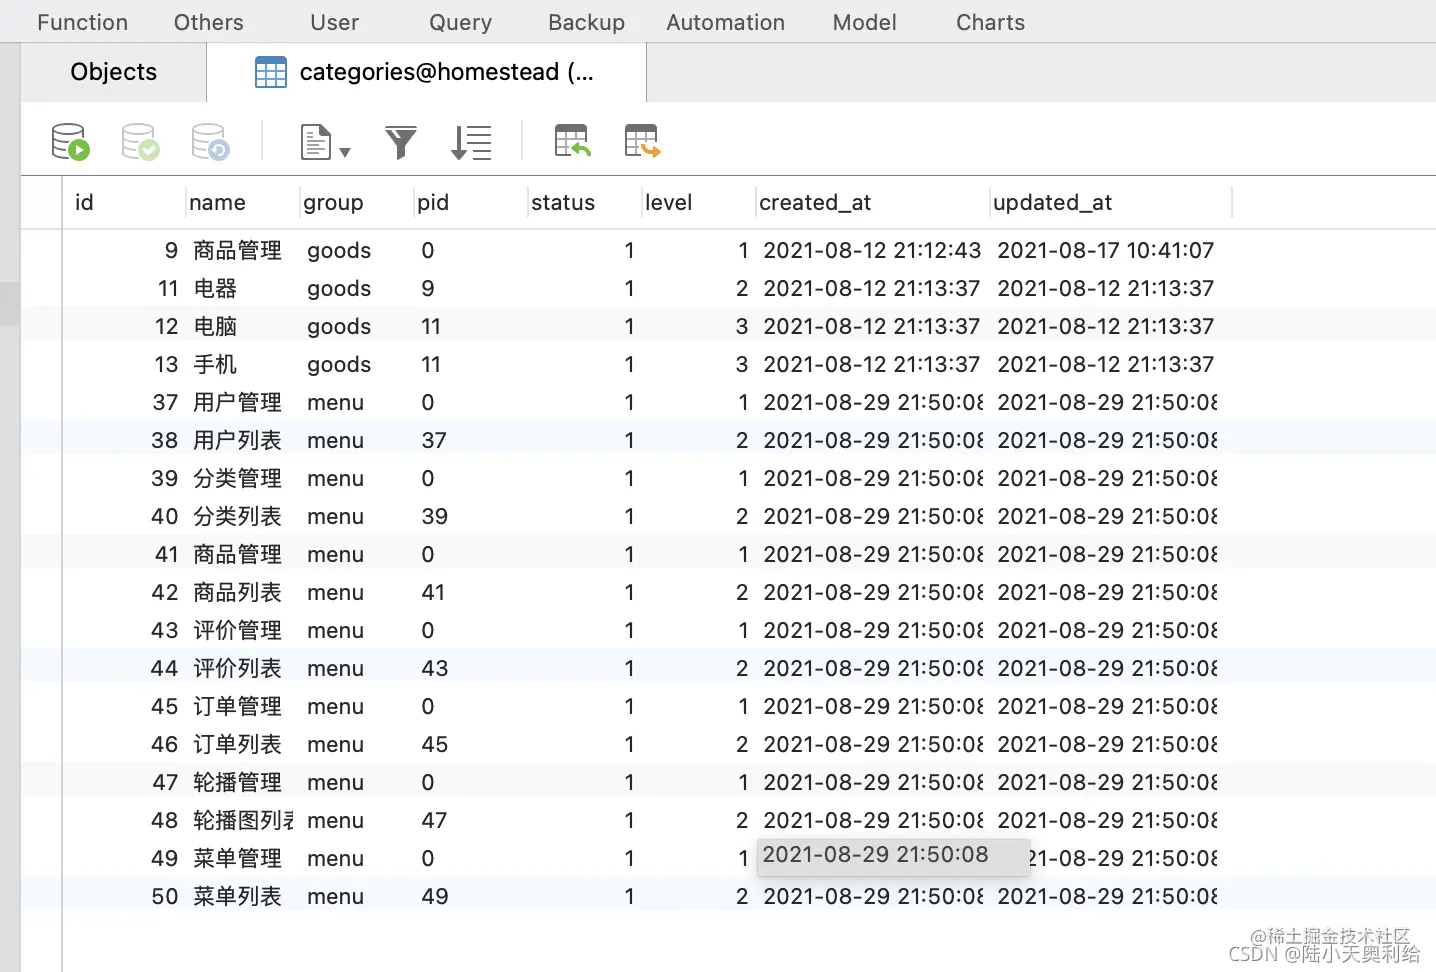Click the created_at column header
Screen dimensions: 1436x972
(872, 202)
